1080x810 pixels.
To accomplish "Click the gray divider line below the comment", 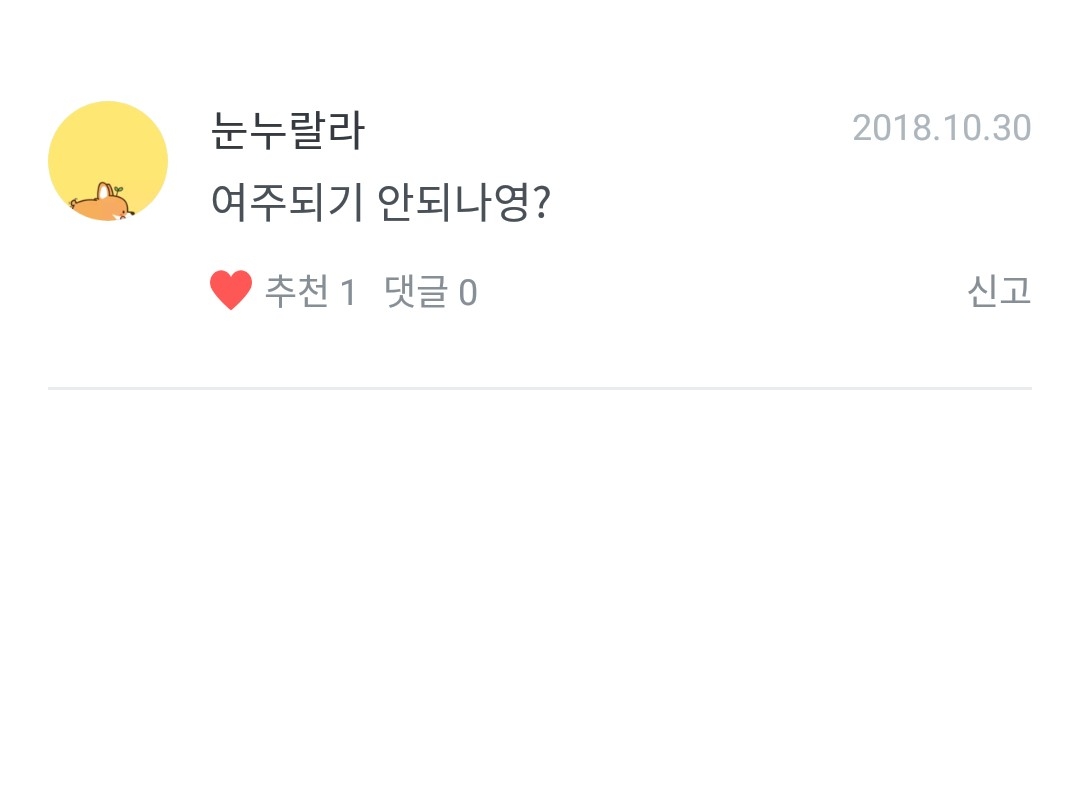I will pos(540,387).
